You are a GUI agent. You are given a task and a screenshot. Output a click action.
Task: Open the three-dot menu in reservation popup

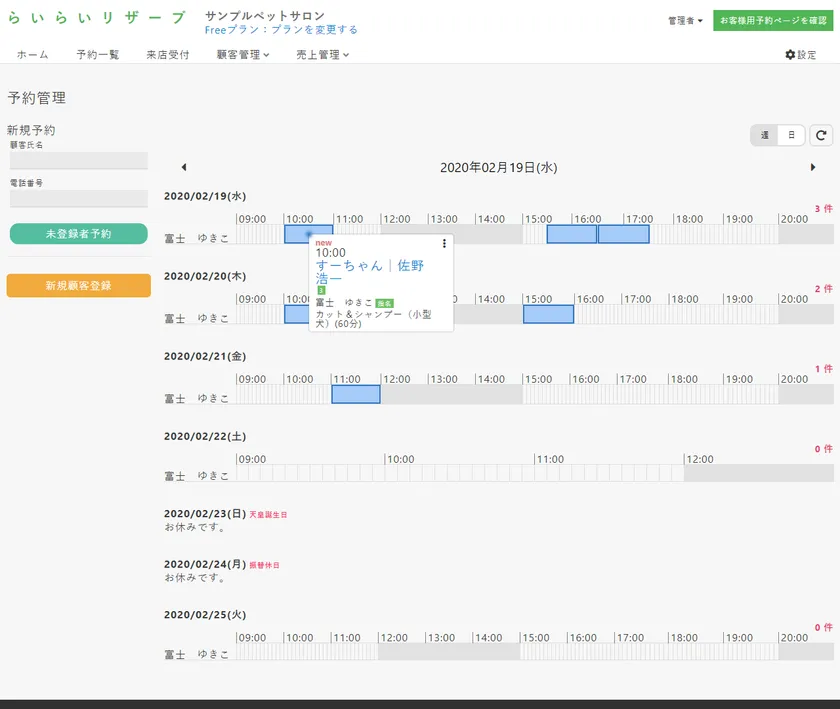click(444, 243)
